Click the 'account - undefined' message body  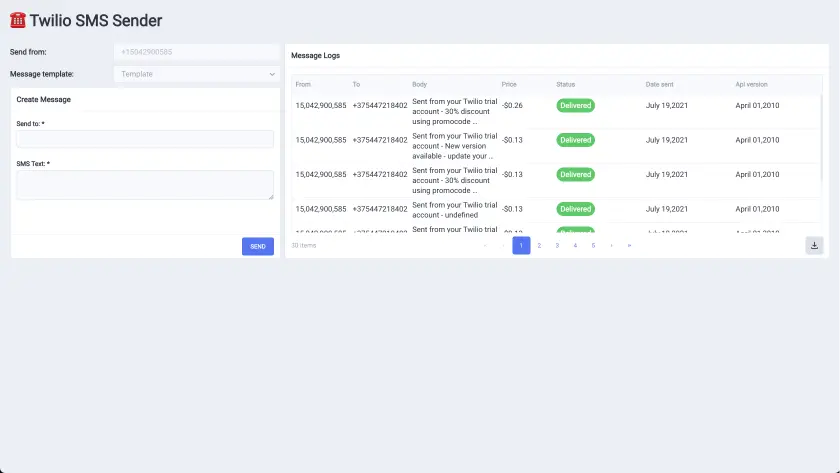(x=455, y=209)
